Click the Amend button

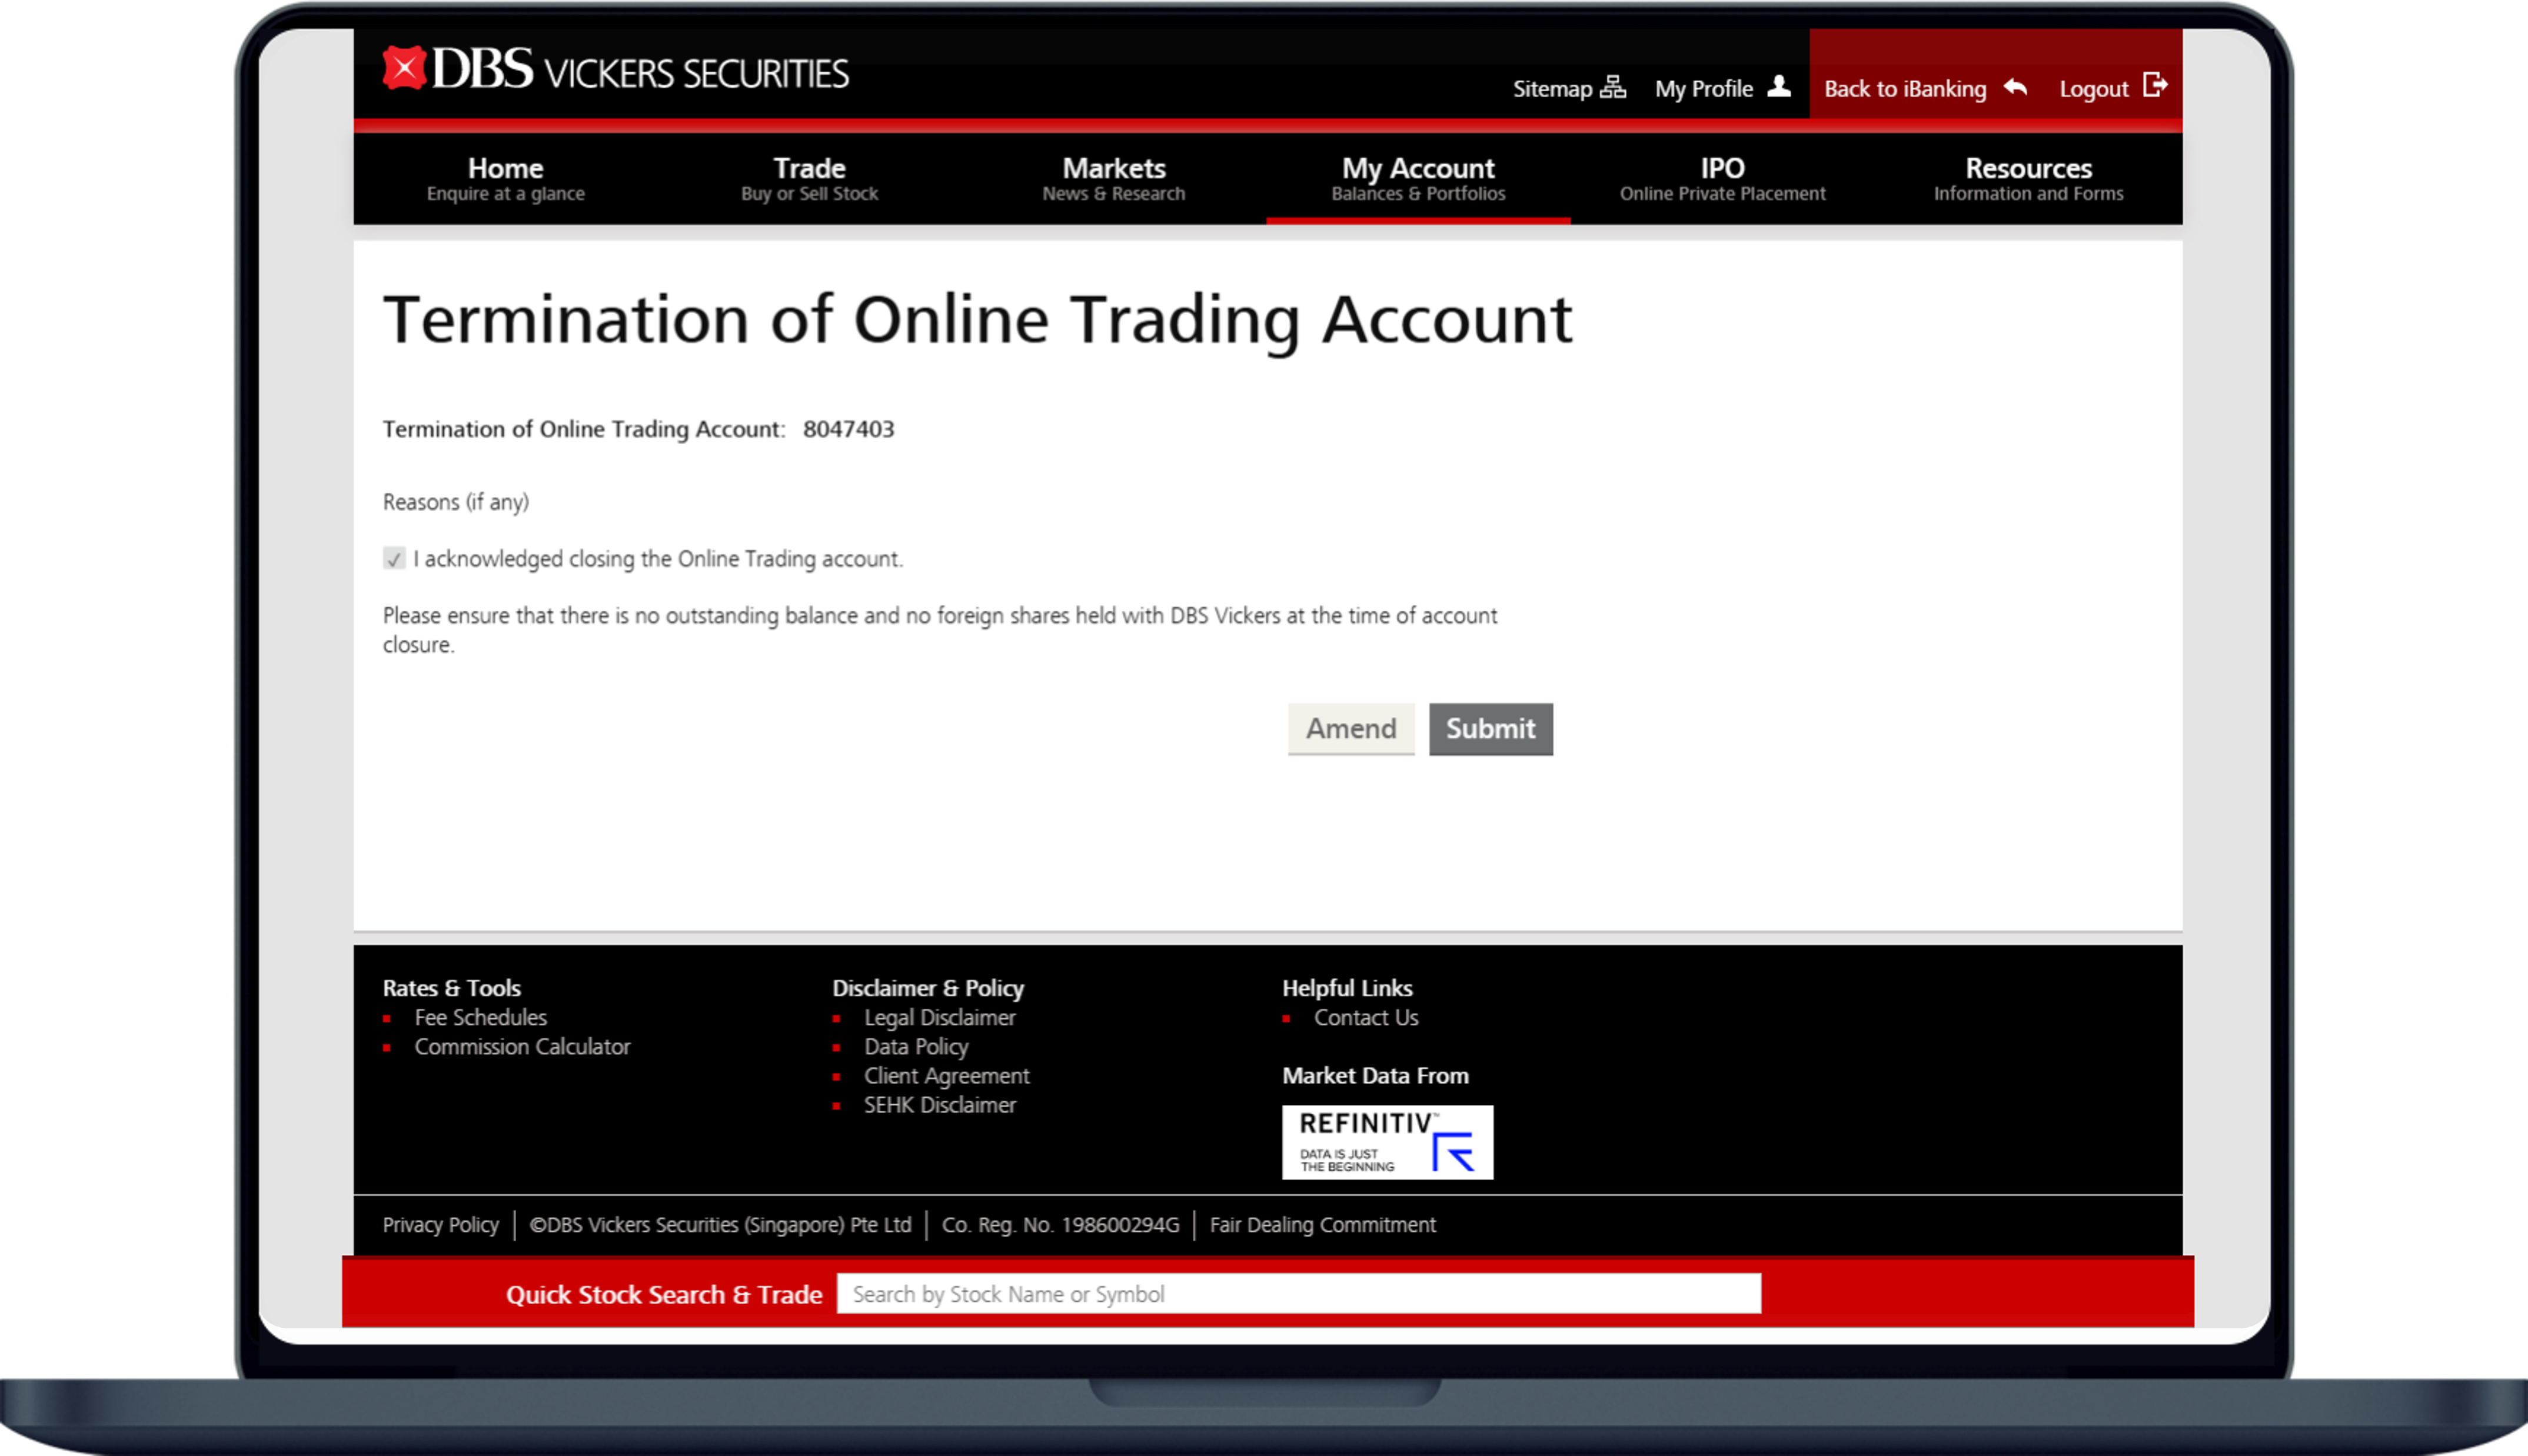(x=1351, y=729)
